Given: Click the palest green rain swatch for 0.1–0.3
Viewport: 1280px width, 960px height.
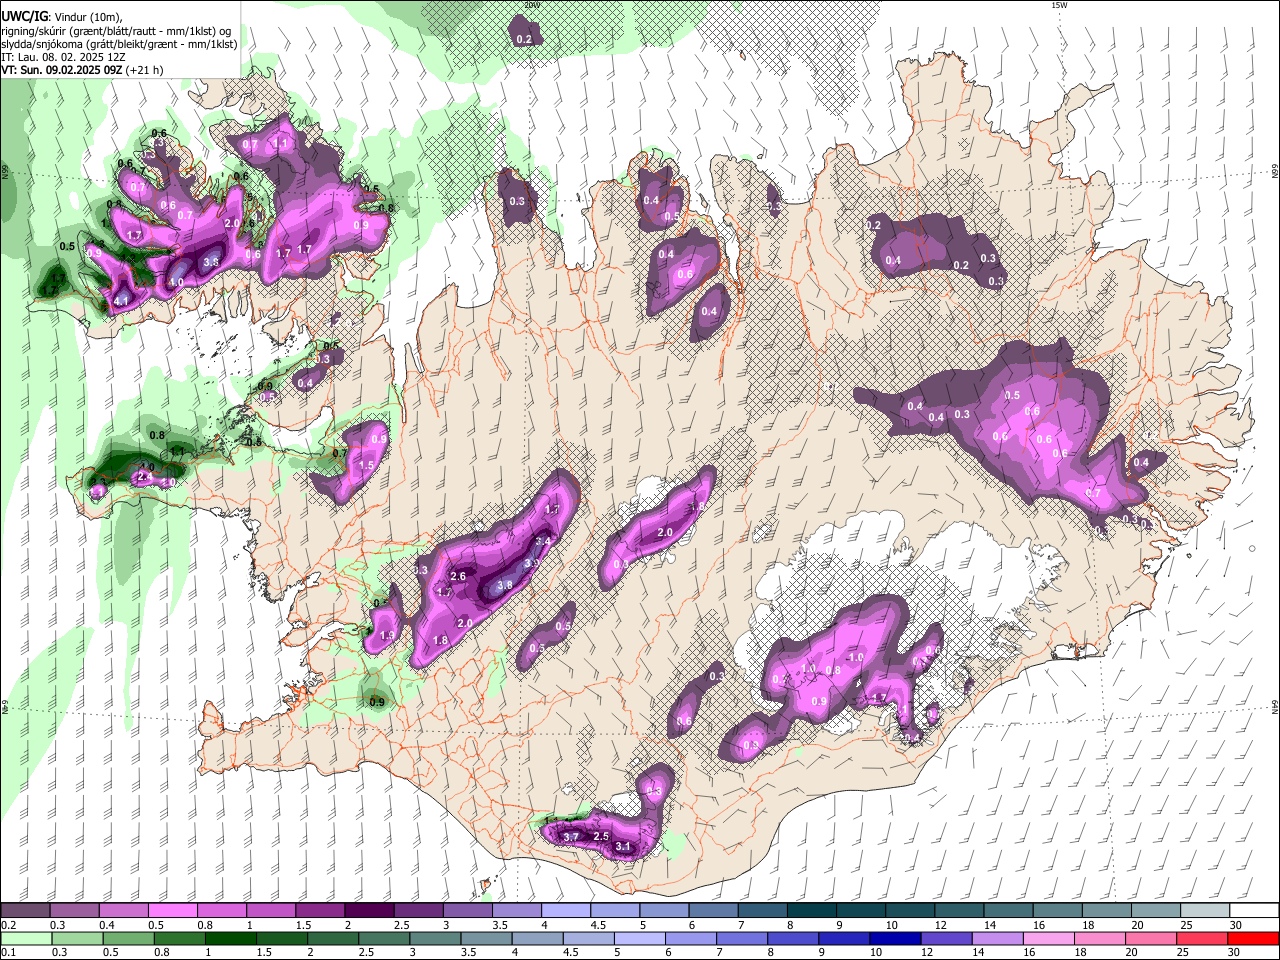Looking at the screenshot, I should [x=26, y=938].
